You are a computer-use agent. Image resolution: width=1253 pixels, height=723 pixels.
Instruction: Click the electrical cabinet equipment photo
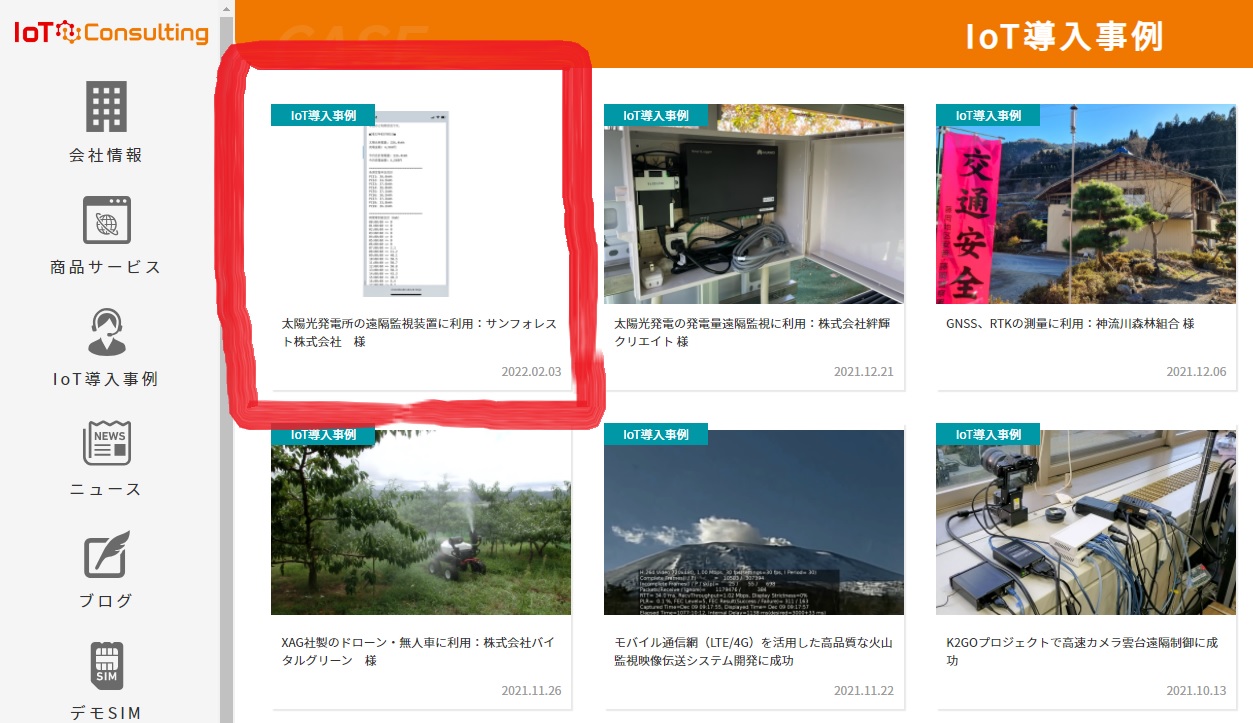pos(753,204)
